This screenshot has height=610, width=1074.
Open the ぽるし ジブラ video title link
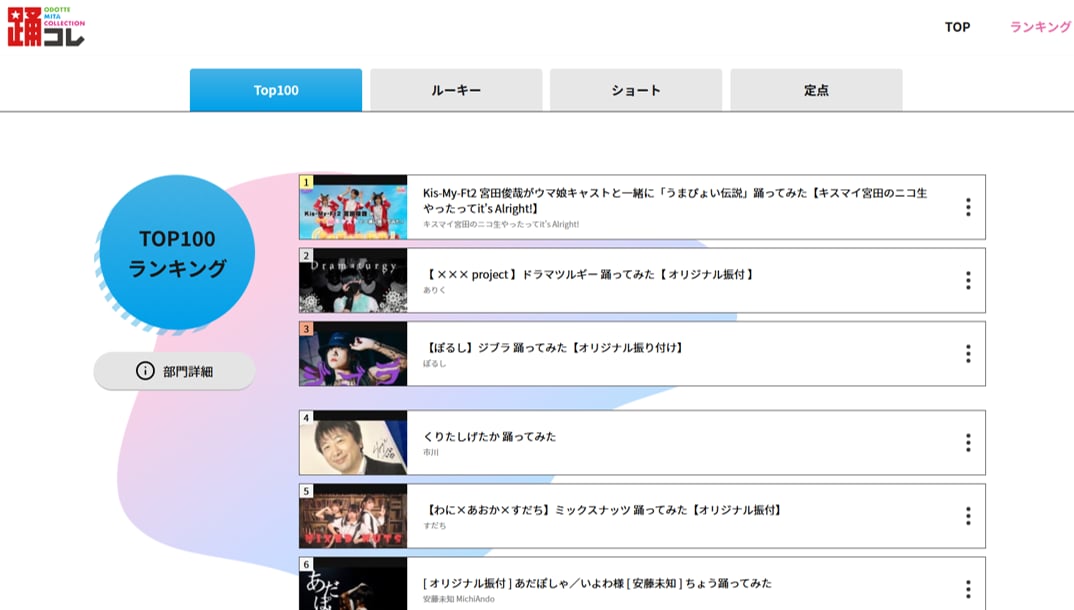pyautogui.click(x=554, y=347)
